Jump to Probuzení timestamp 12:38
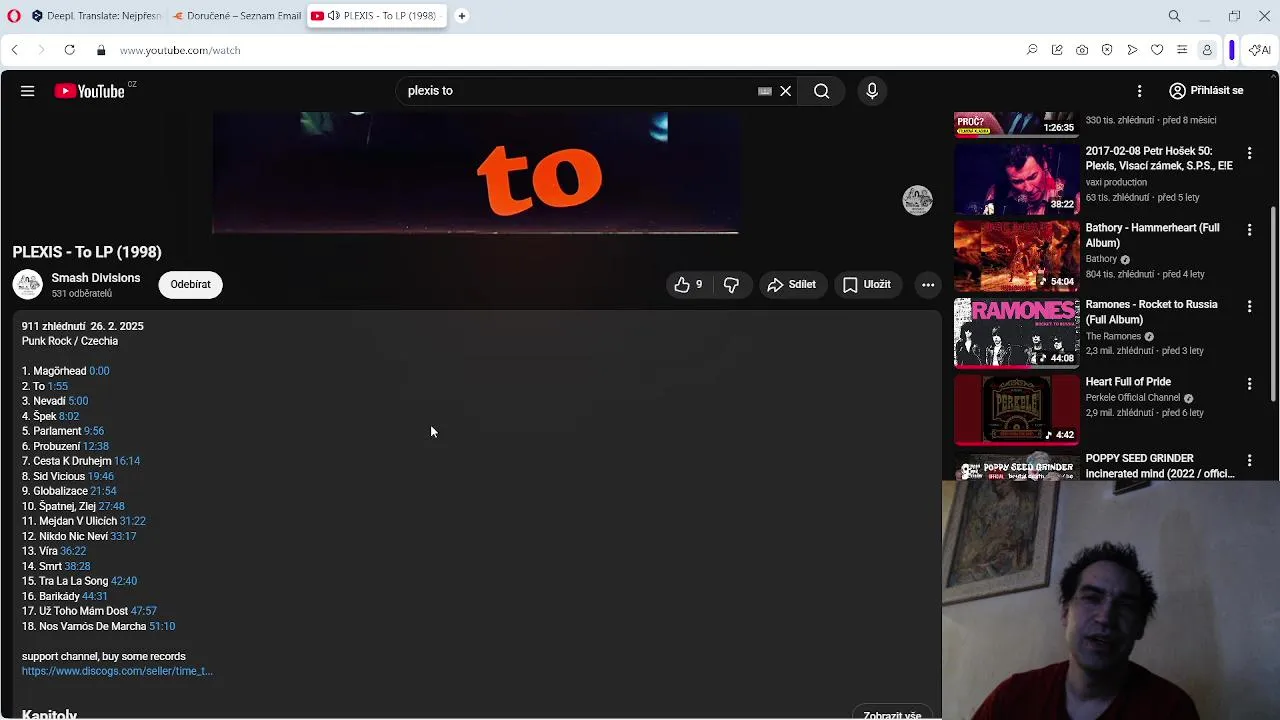 point(96,446)
